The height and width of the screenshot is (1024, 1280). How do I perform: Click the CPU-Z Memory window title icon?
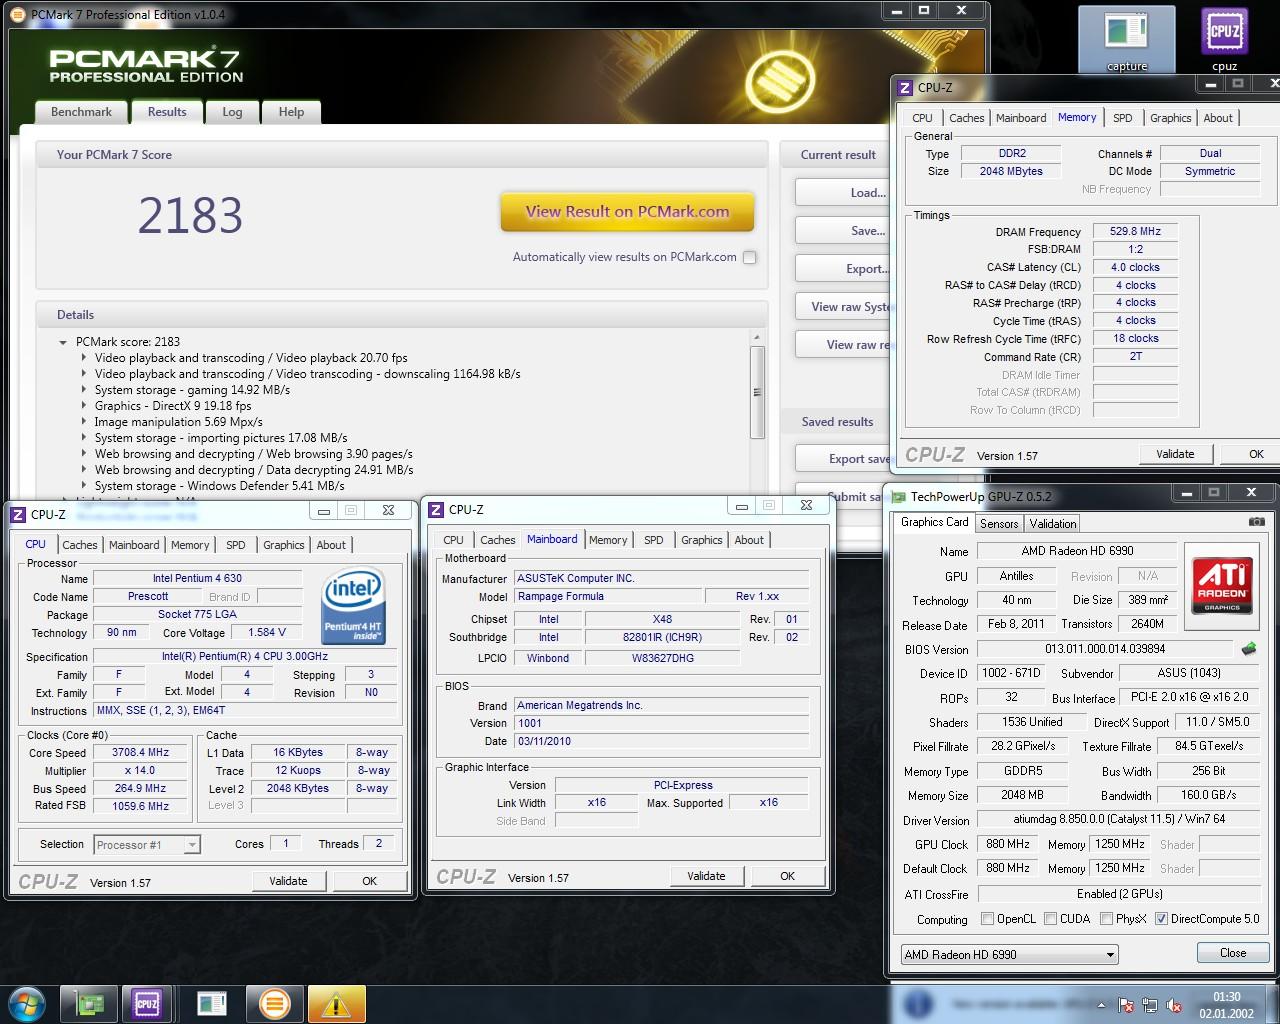pos(905,87)
